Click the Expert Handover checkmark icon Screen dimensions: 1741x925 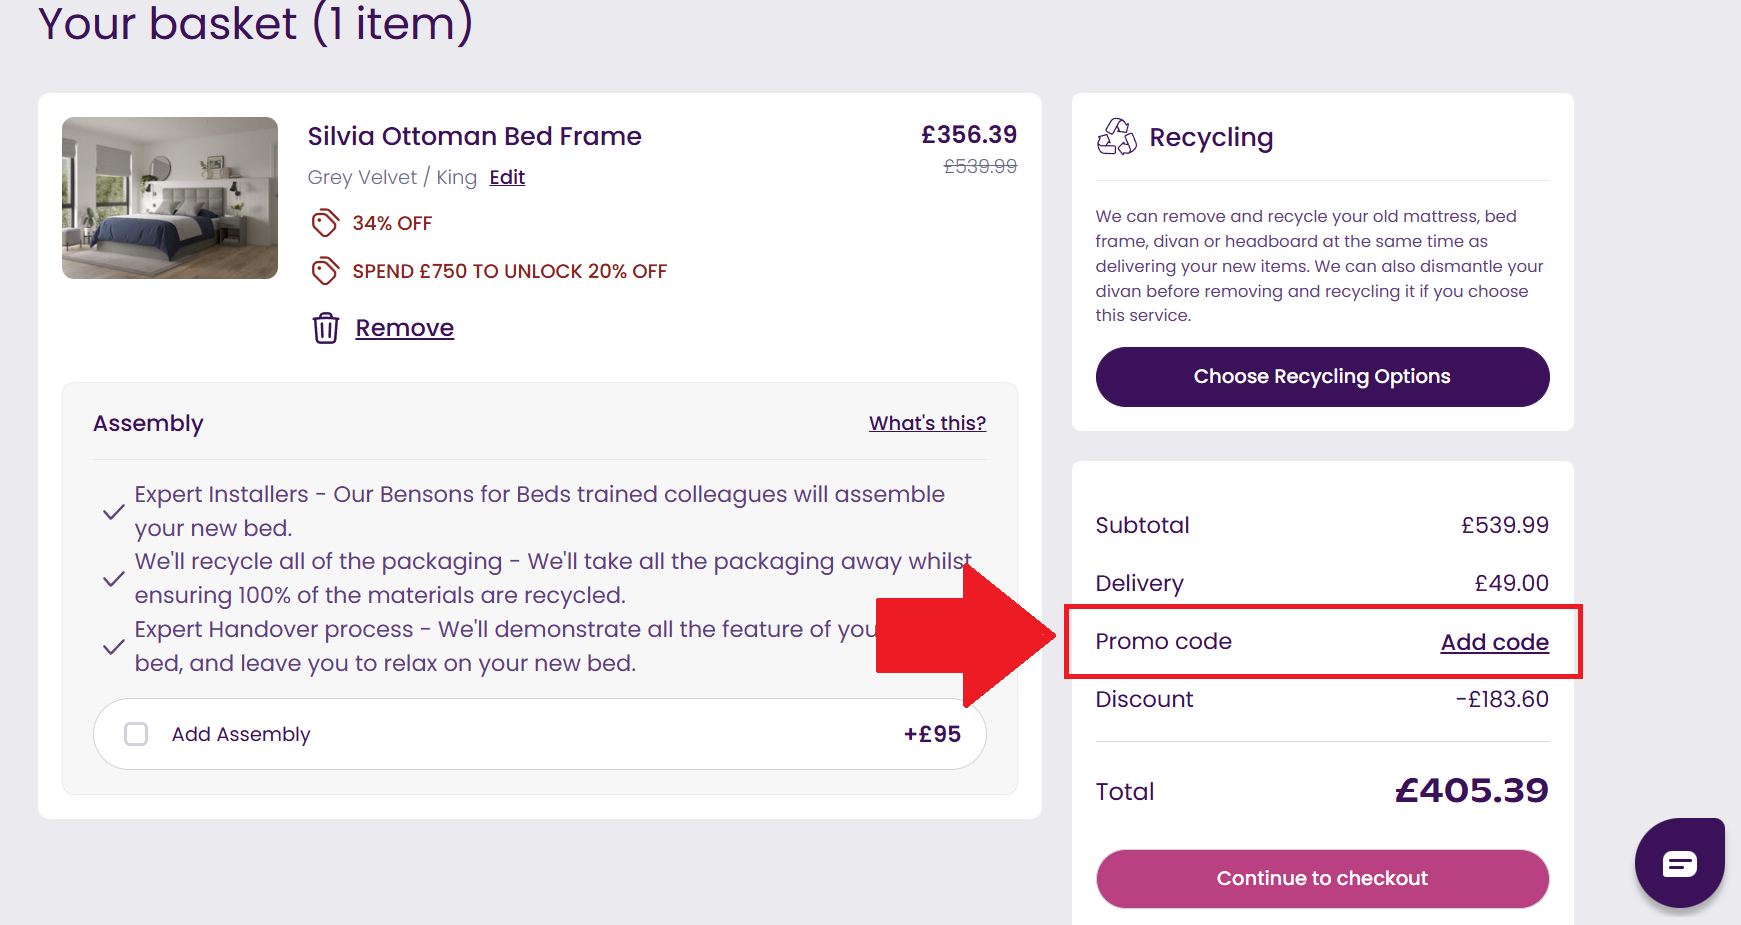tap(114, 647)
